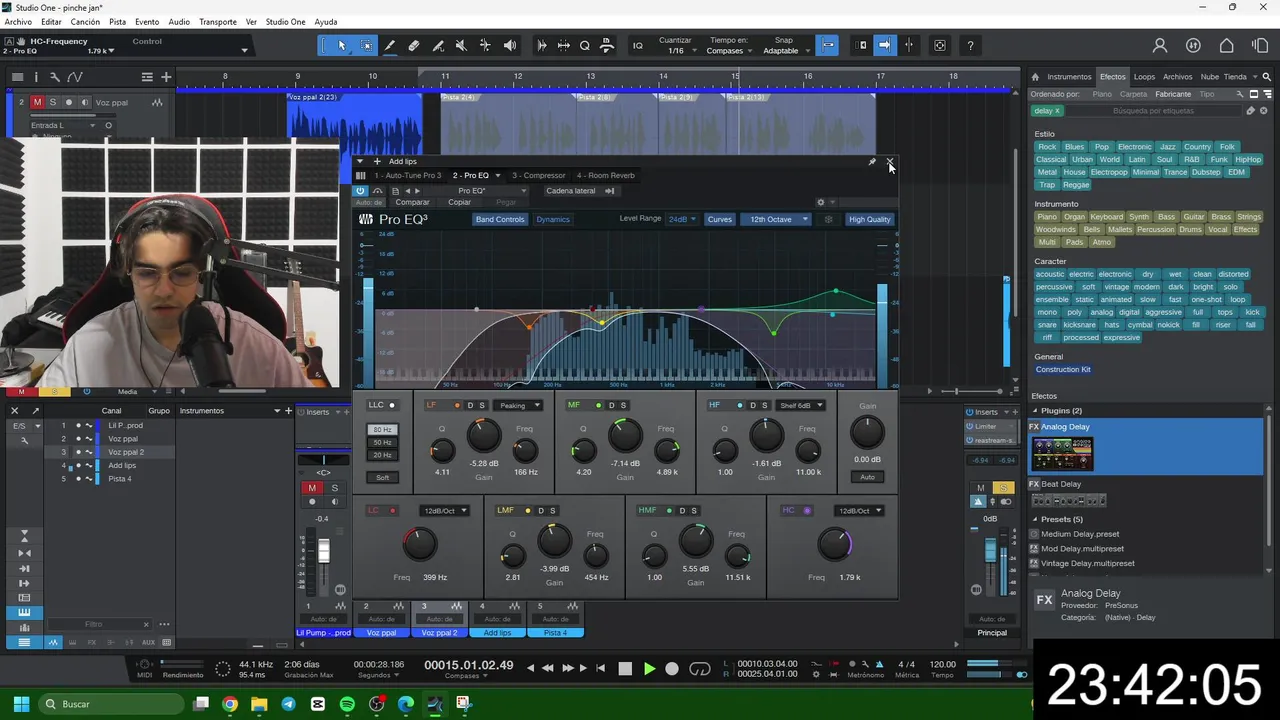Open the 12th Octave dropdown
The width and height of the screenshot is (1280, 720).
point(775,219)
